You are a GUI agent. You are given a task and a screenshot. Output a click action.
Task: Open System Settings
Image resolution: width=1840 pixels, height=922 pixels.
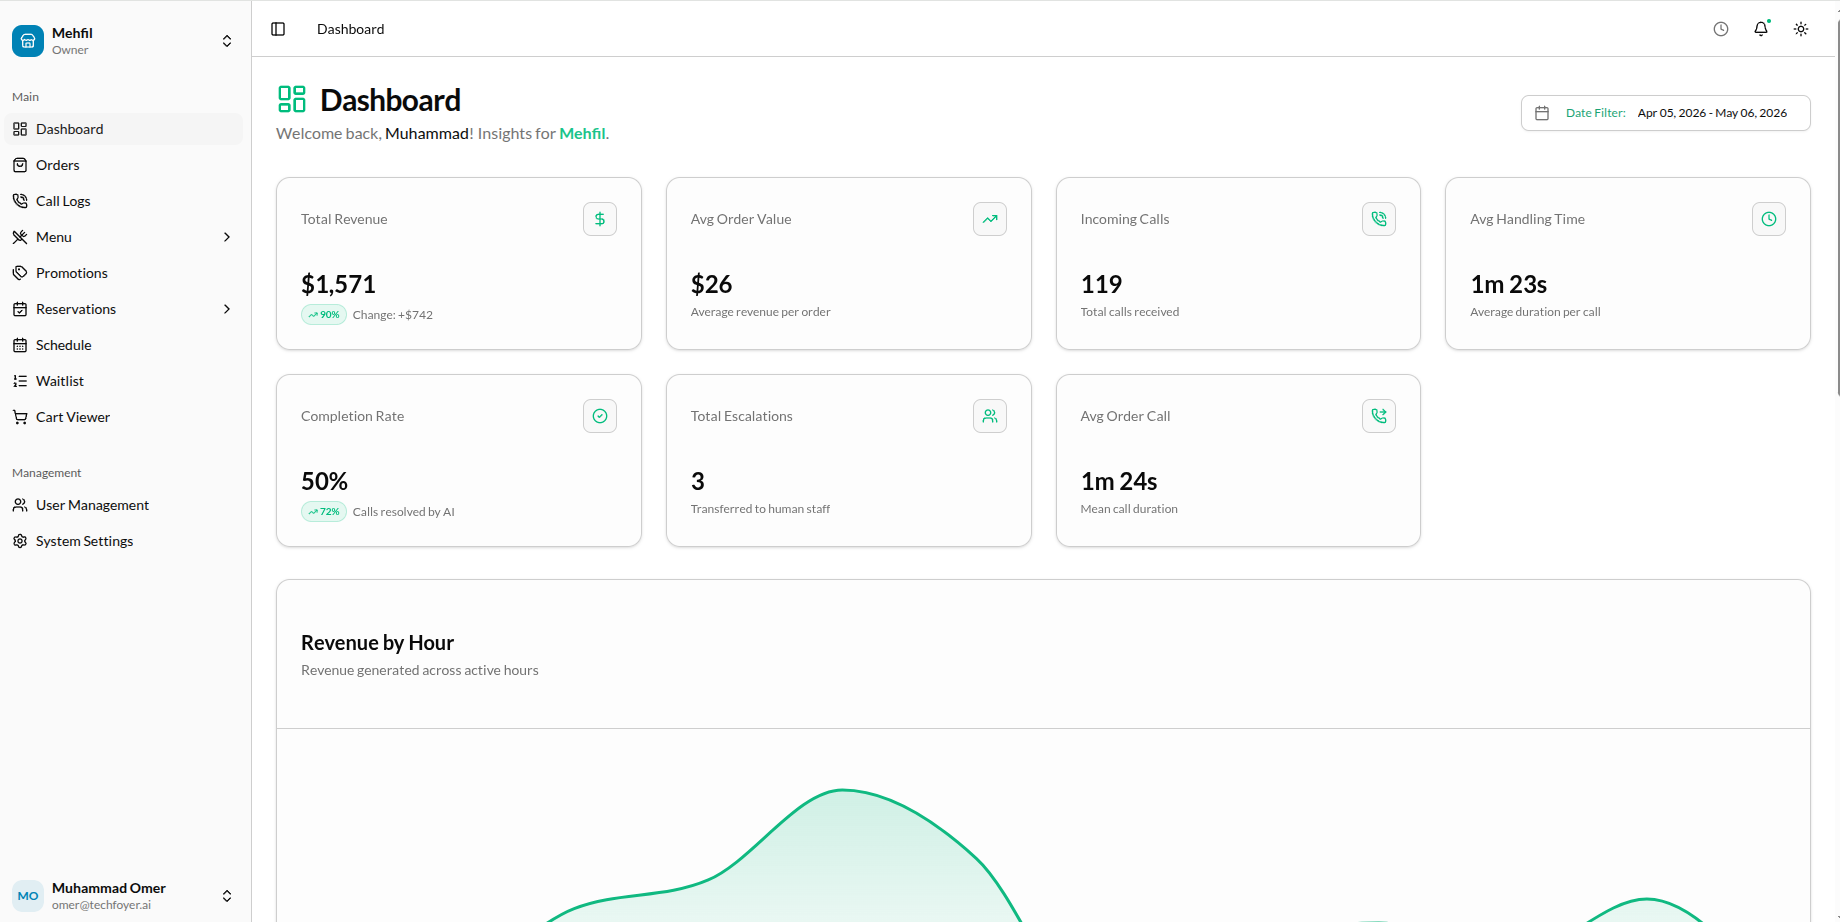click(125, 541)
